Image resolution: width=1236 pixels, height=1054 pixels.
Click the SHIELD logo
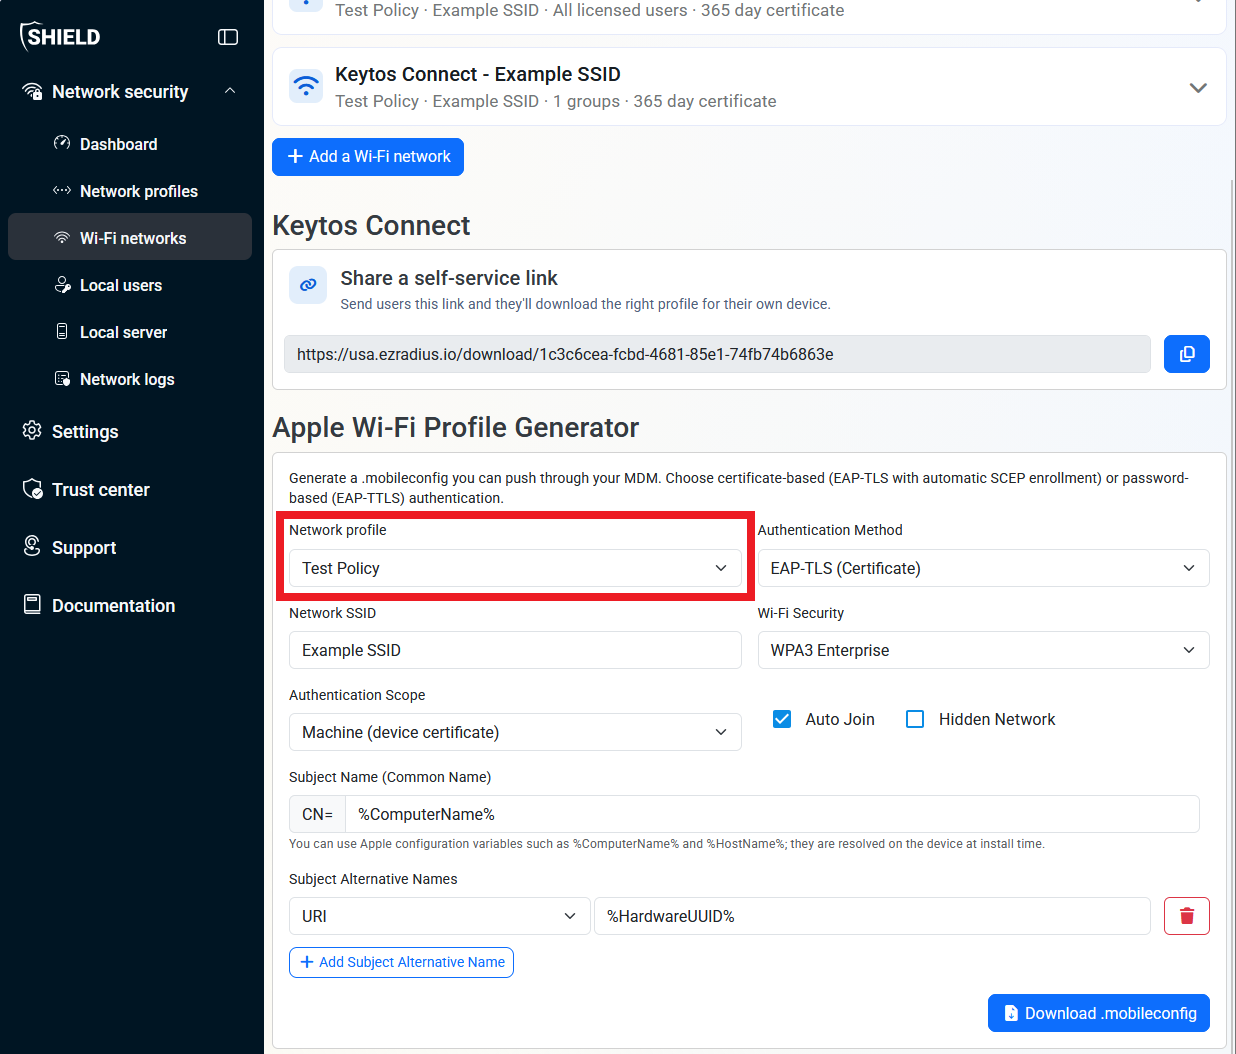(x=60, y=37)
